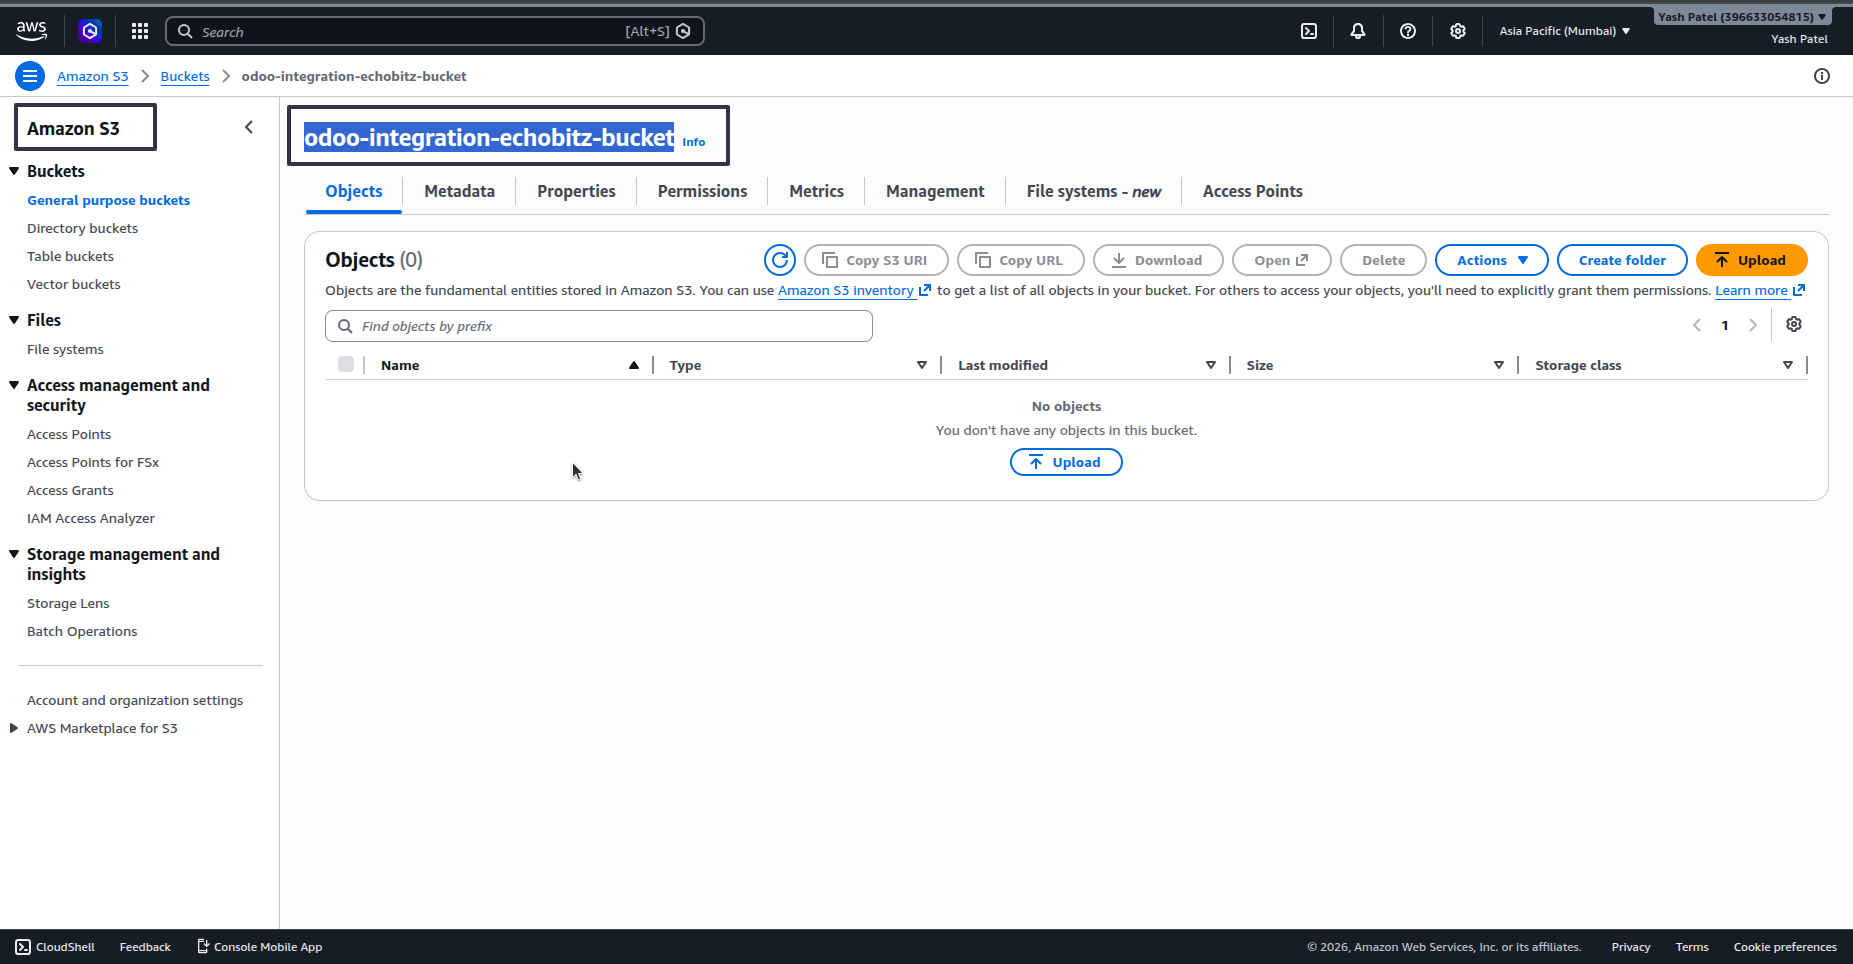Go to Buckets breadcrumb link

click(185, 76)
